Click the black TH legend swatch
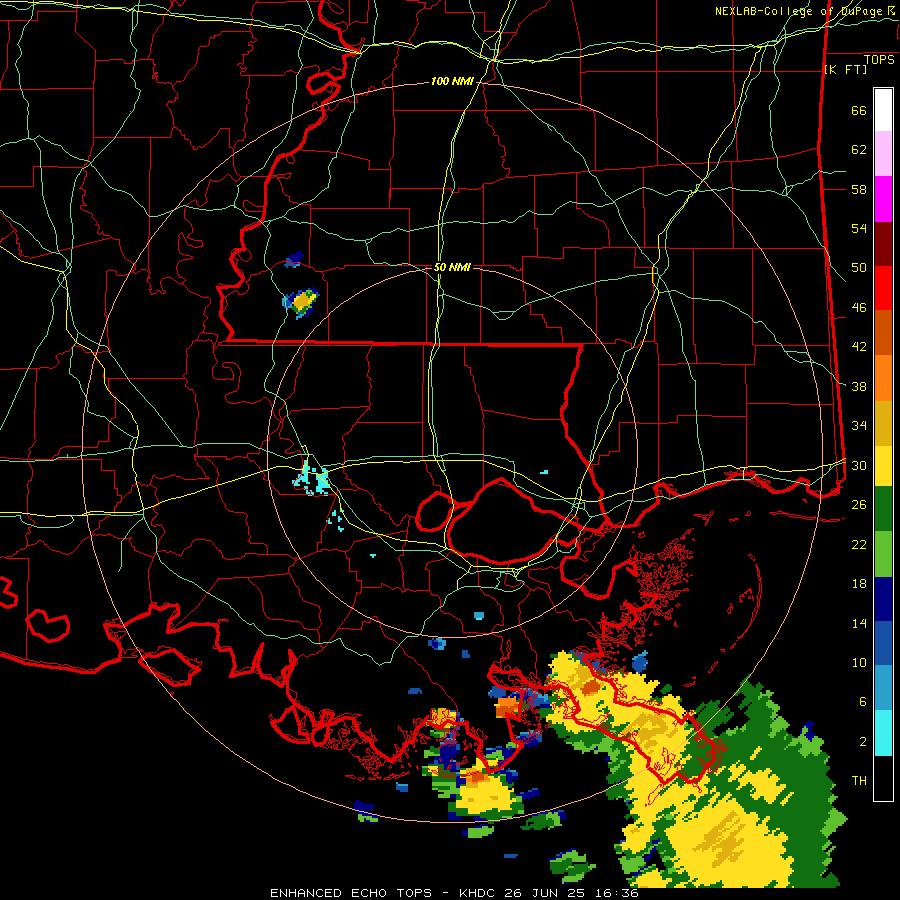The height and width of the screenshot is (900, 900). point(883,778)
